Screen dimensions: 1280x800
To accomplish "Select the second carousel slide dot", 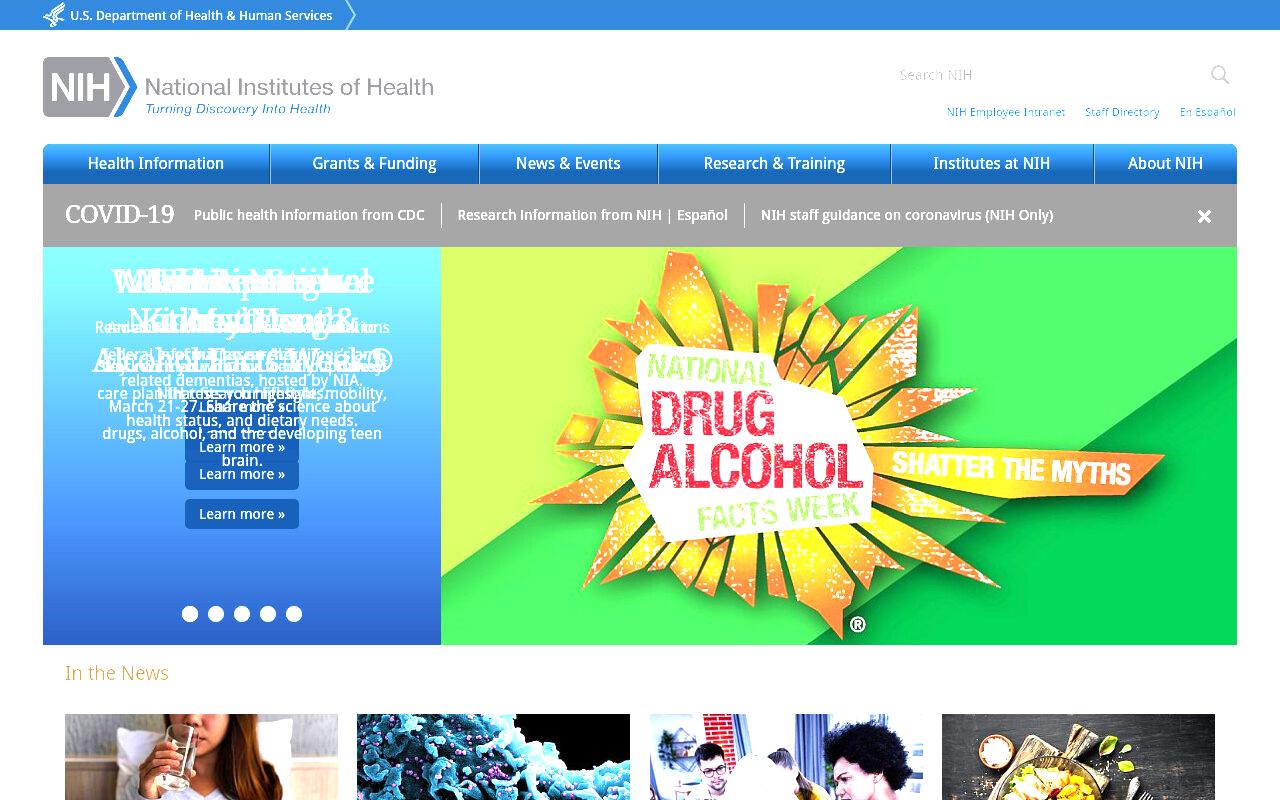I will (x=216, y=614).
